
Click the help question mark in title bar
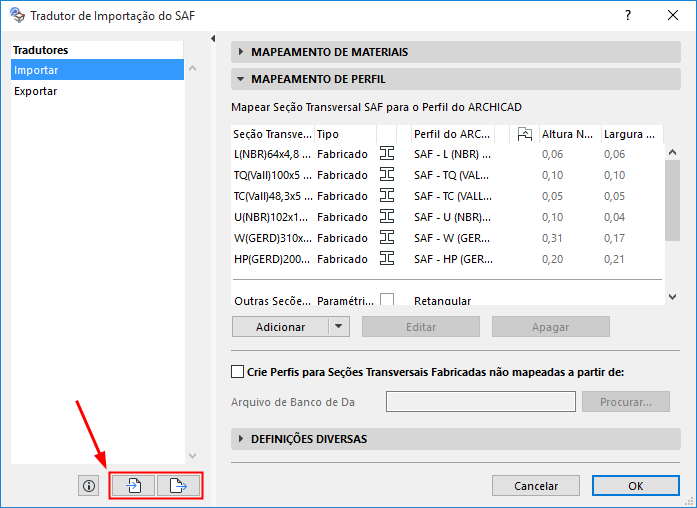tap(628, 16)
